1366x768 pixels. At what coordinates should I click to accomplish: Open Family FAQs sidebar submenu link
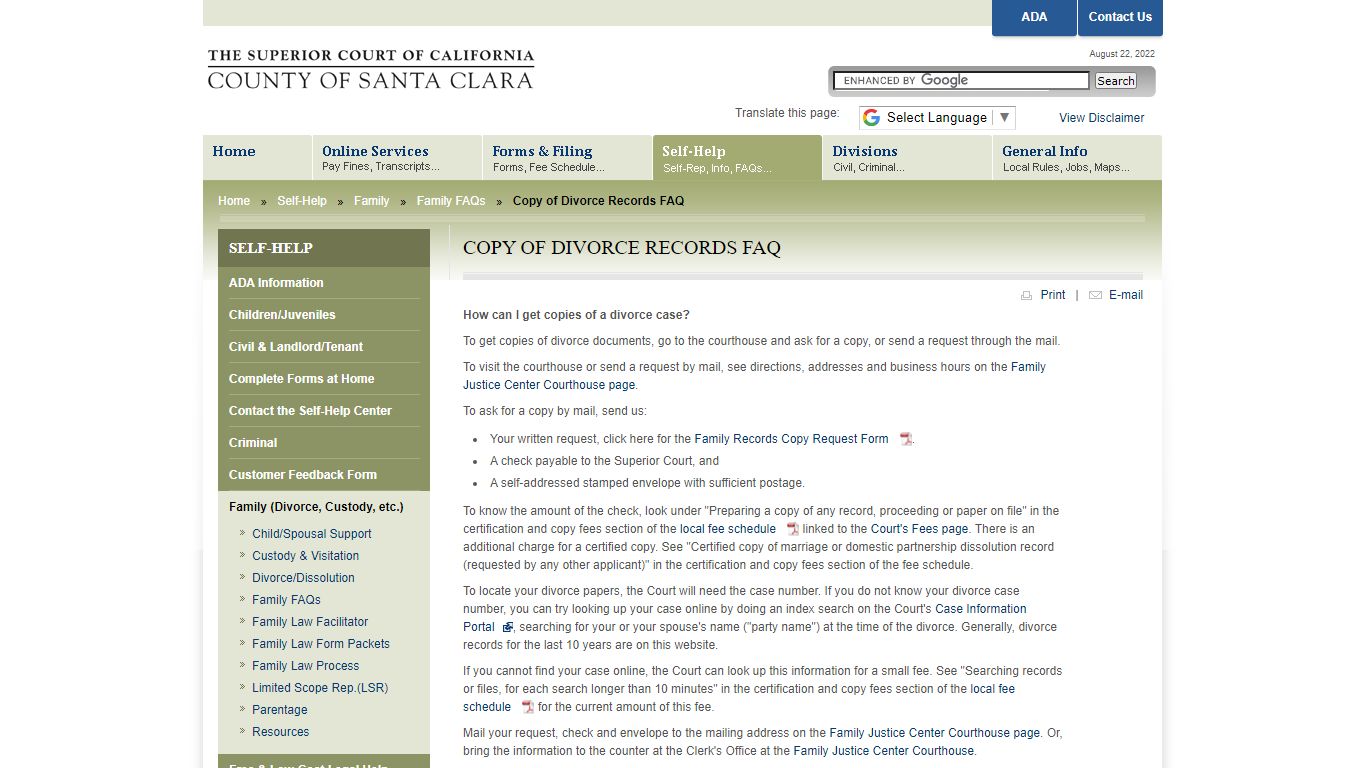[x=286, y=600]
